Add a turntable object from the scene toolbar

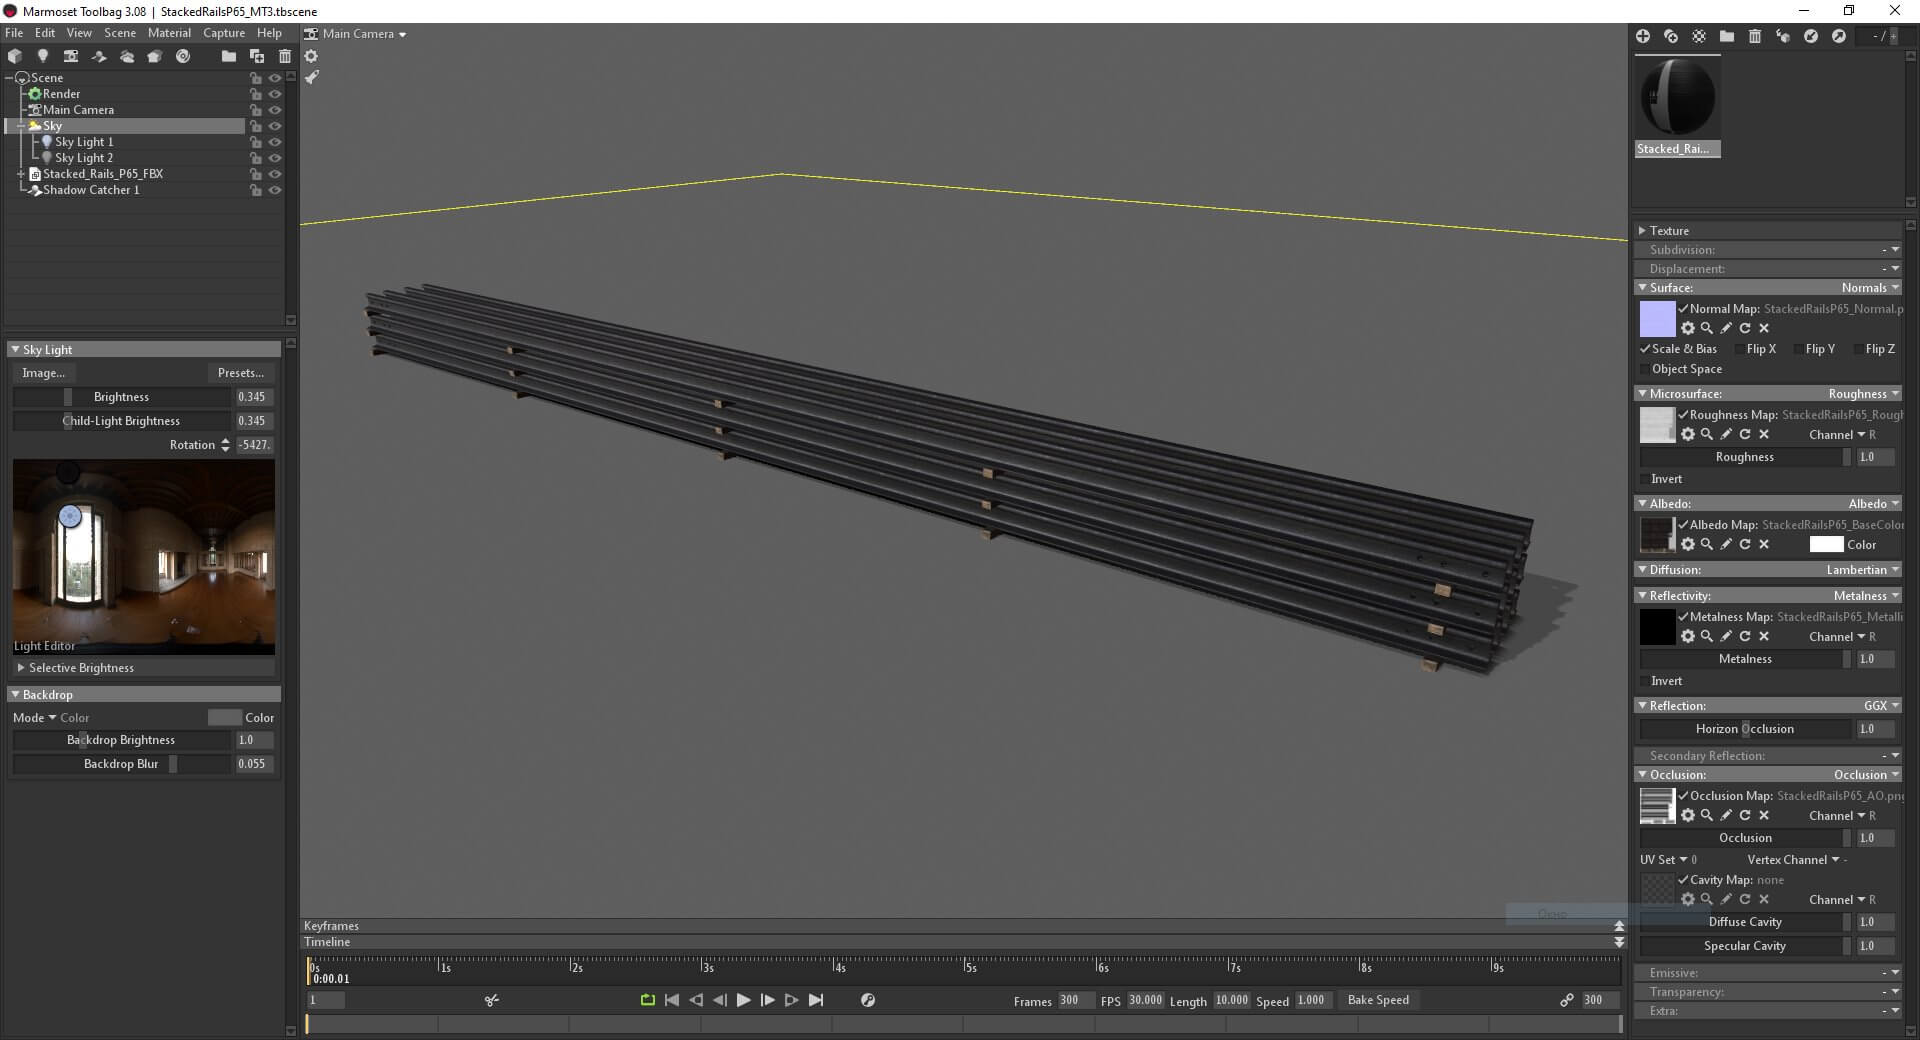tap(183, 56)
